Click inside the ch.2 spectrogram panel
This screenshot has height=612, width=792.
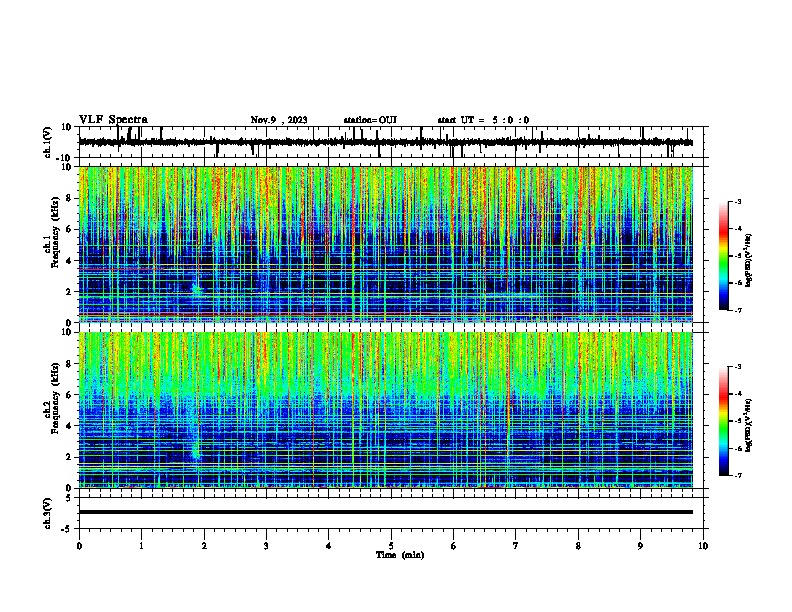click(386, 410)
